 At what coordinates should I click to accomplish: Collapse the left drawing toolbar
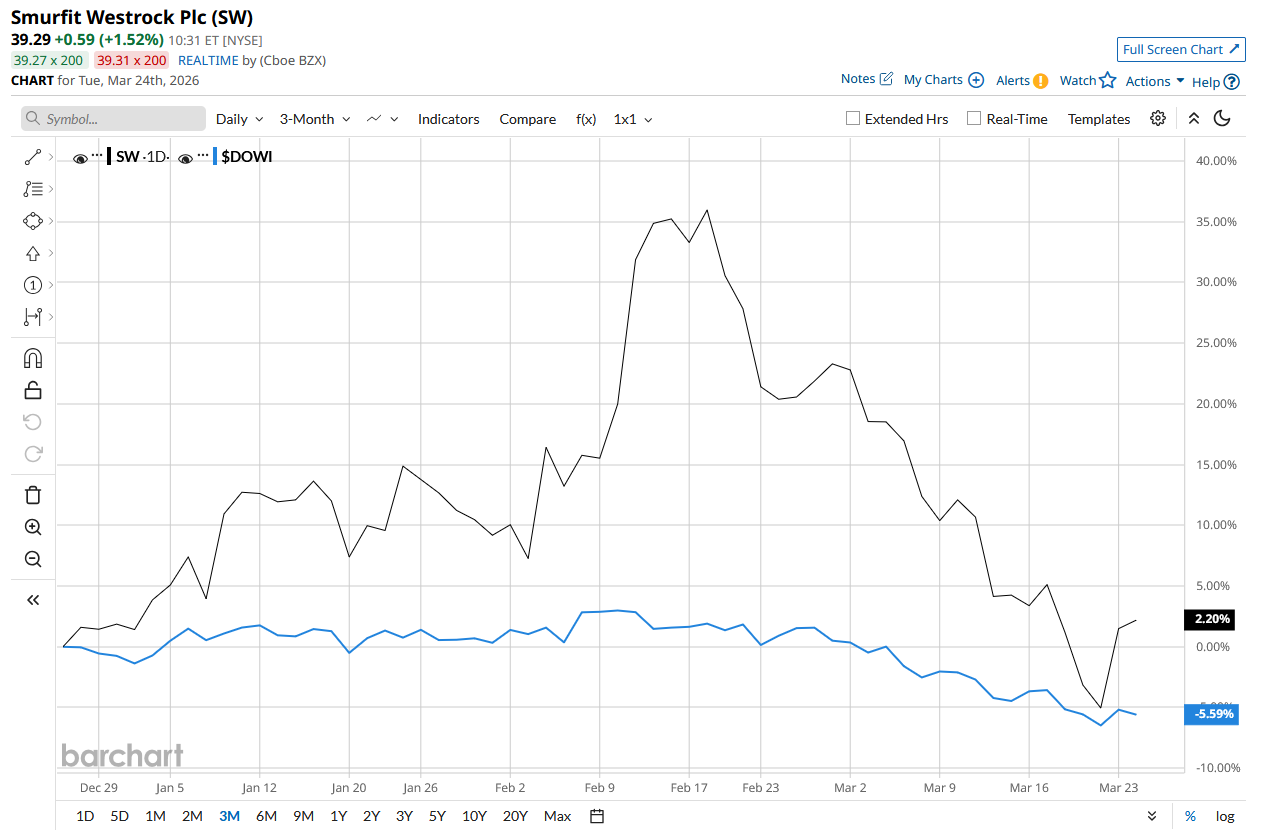[x=32, y=600]
